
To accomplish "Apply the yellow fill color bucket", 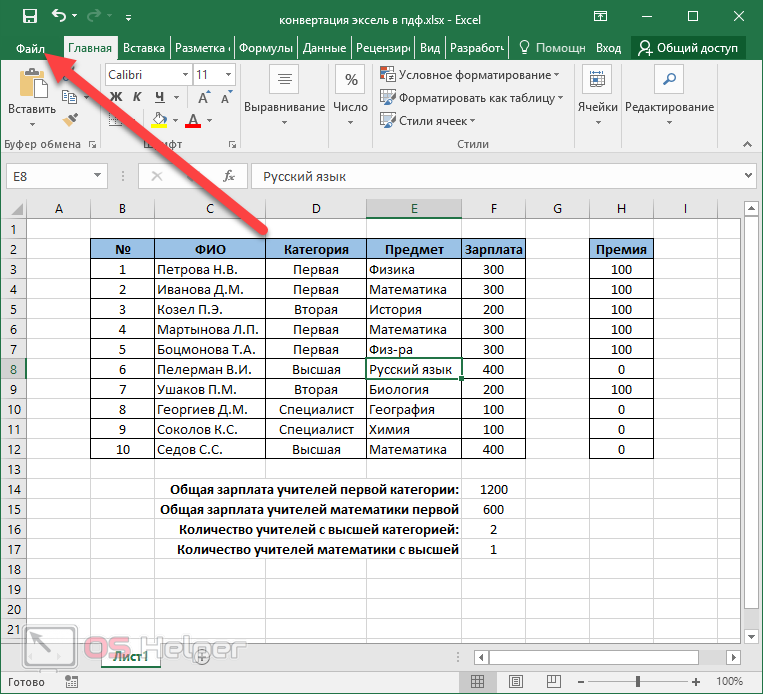I will tap(159, 120).
